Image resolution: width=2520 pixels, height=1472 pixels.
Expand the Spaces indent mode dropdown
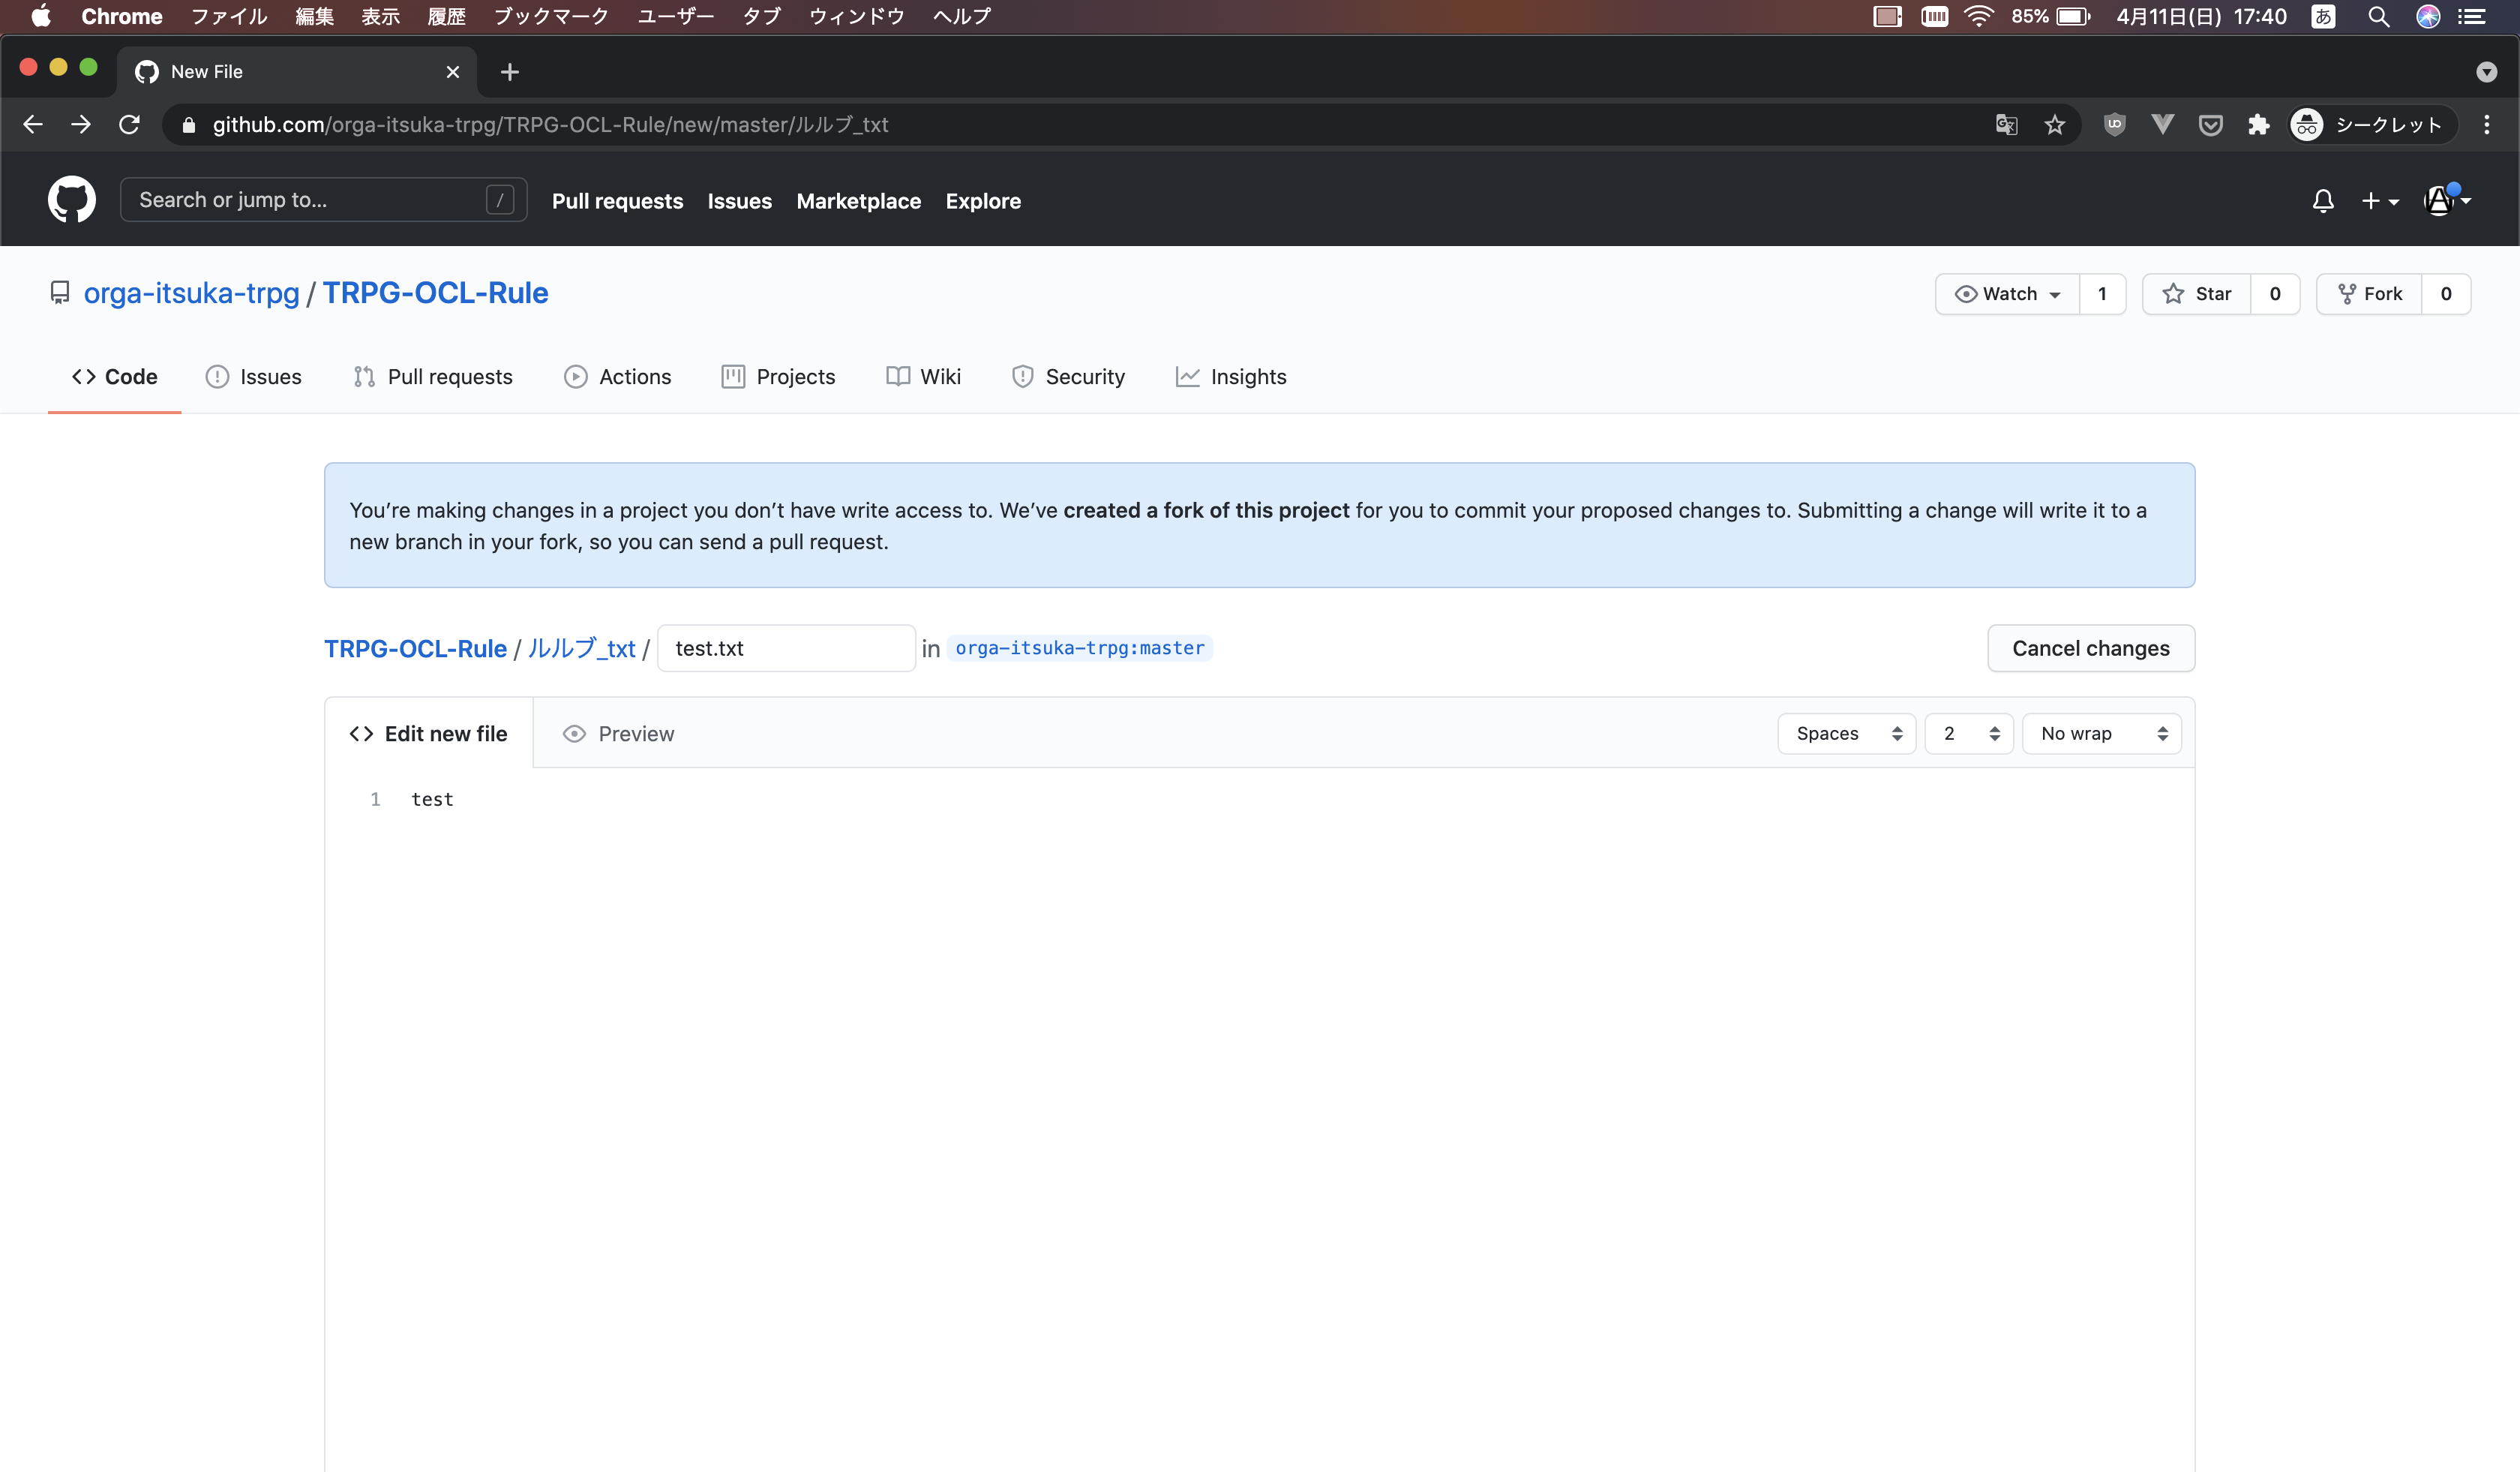pos(1846,734)
